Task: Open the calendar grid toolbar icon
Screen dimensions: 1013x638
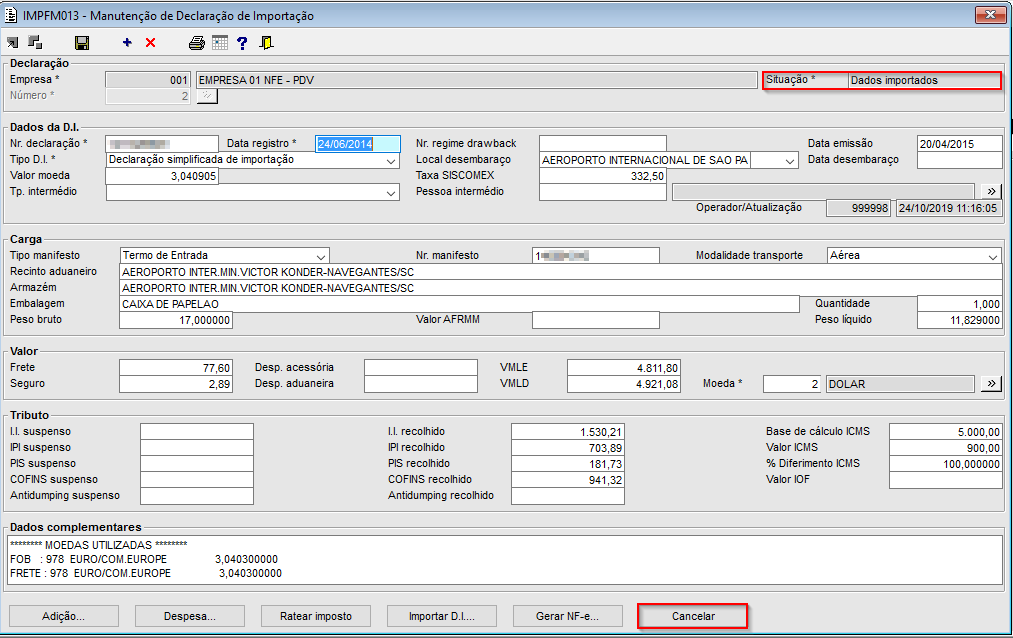Action: coord(220,43)
